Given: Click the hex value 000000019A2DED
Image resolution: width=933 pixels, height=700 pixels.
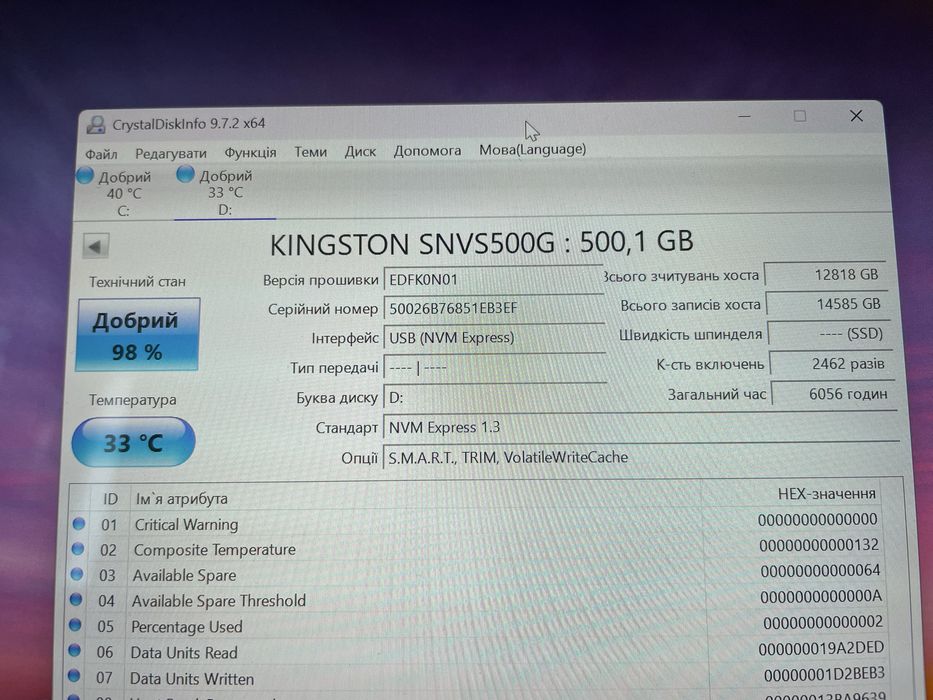Looking at the screenshot, I should (x=821, y=648).
